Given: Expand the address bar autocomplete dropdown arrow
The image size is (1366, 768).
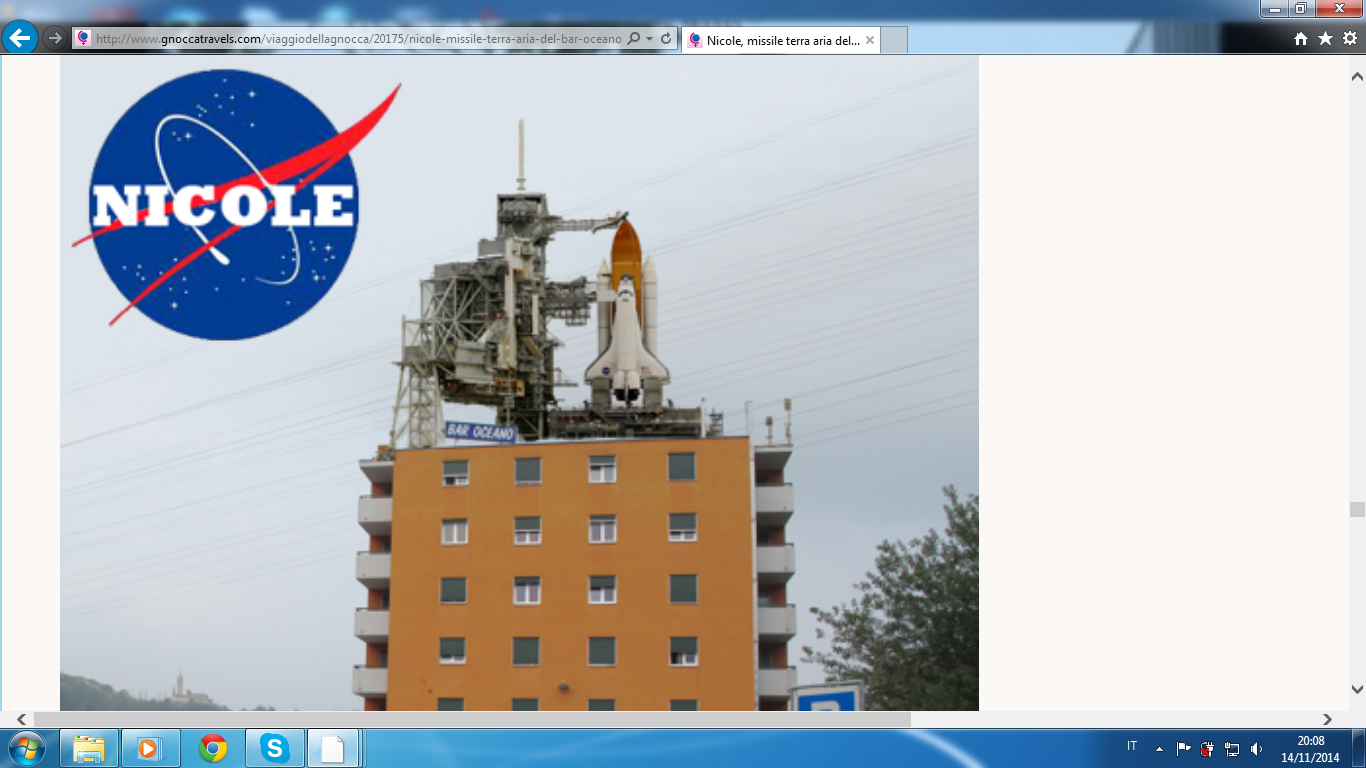Looking at the screenshot, I should (650, 39).
